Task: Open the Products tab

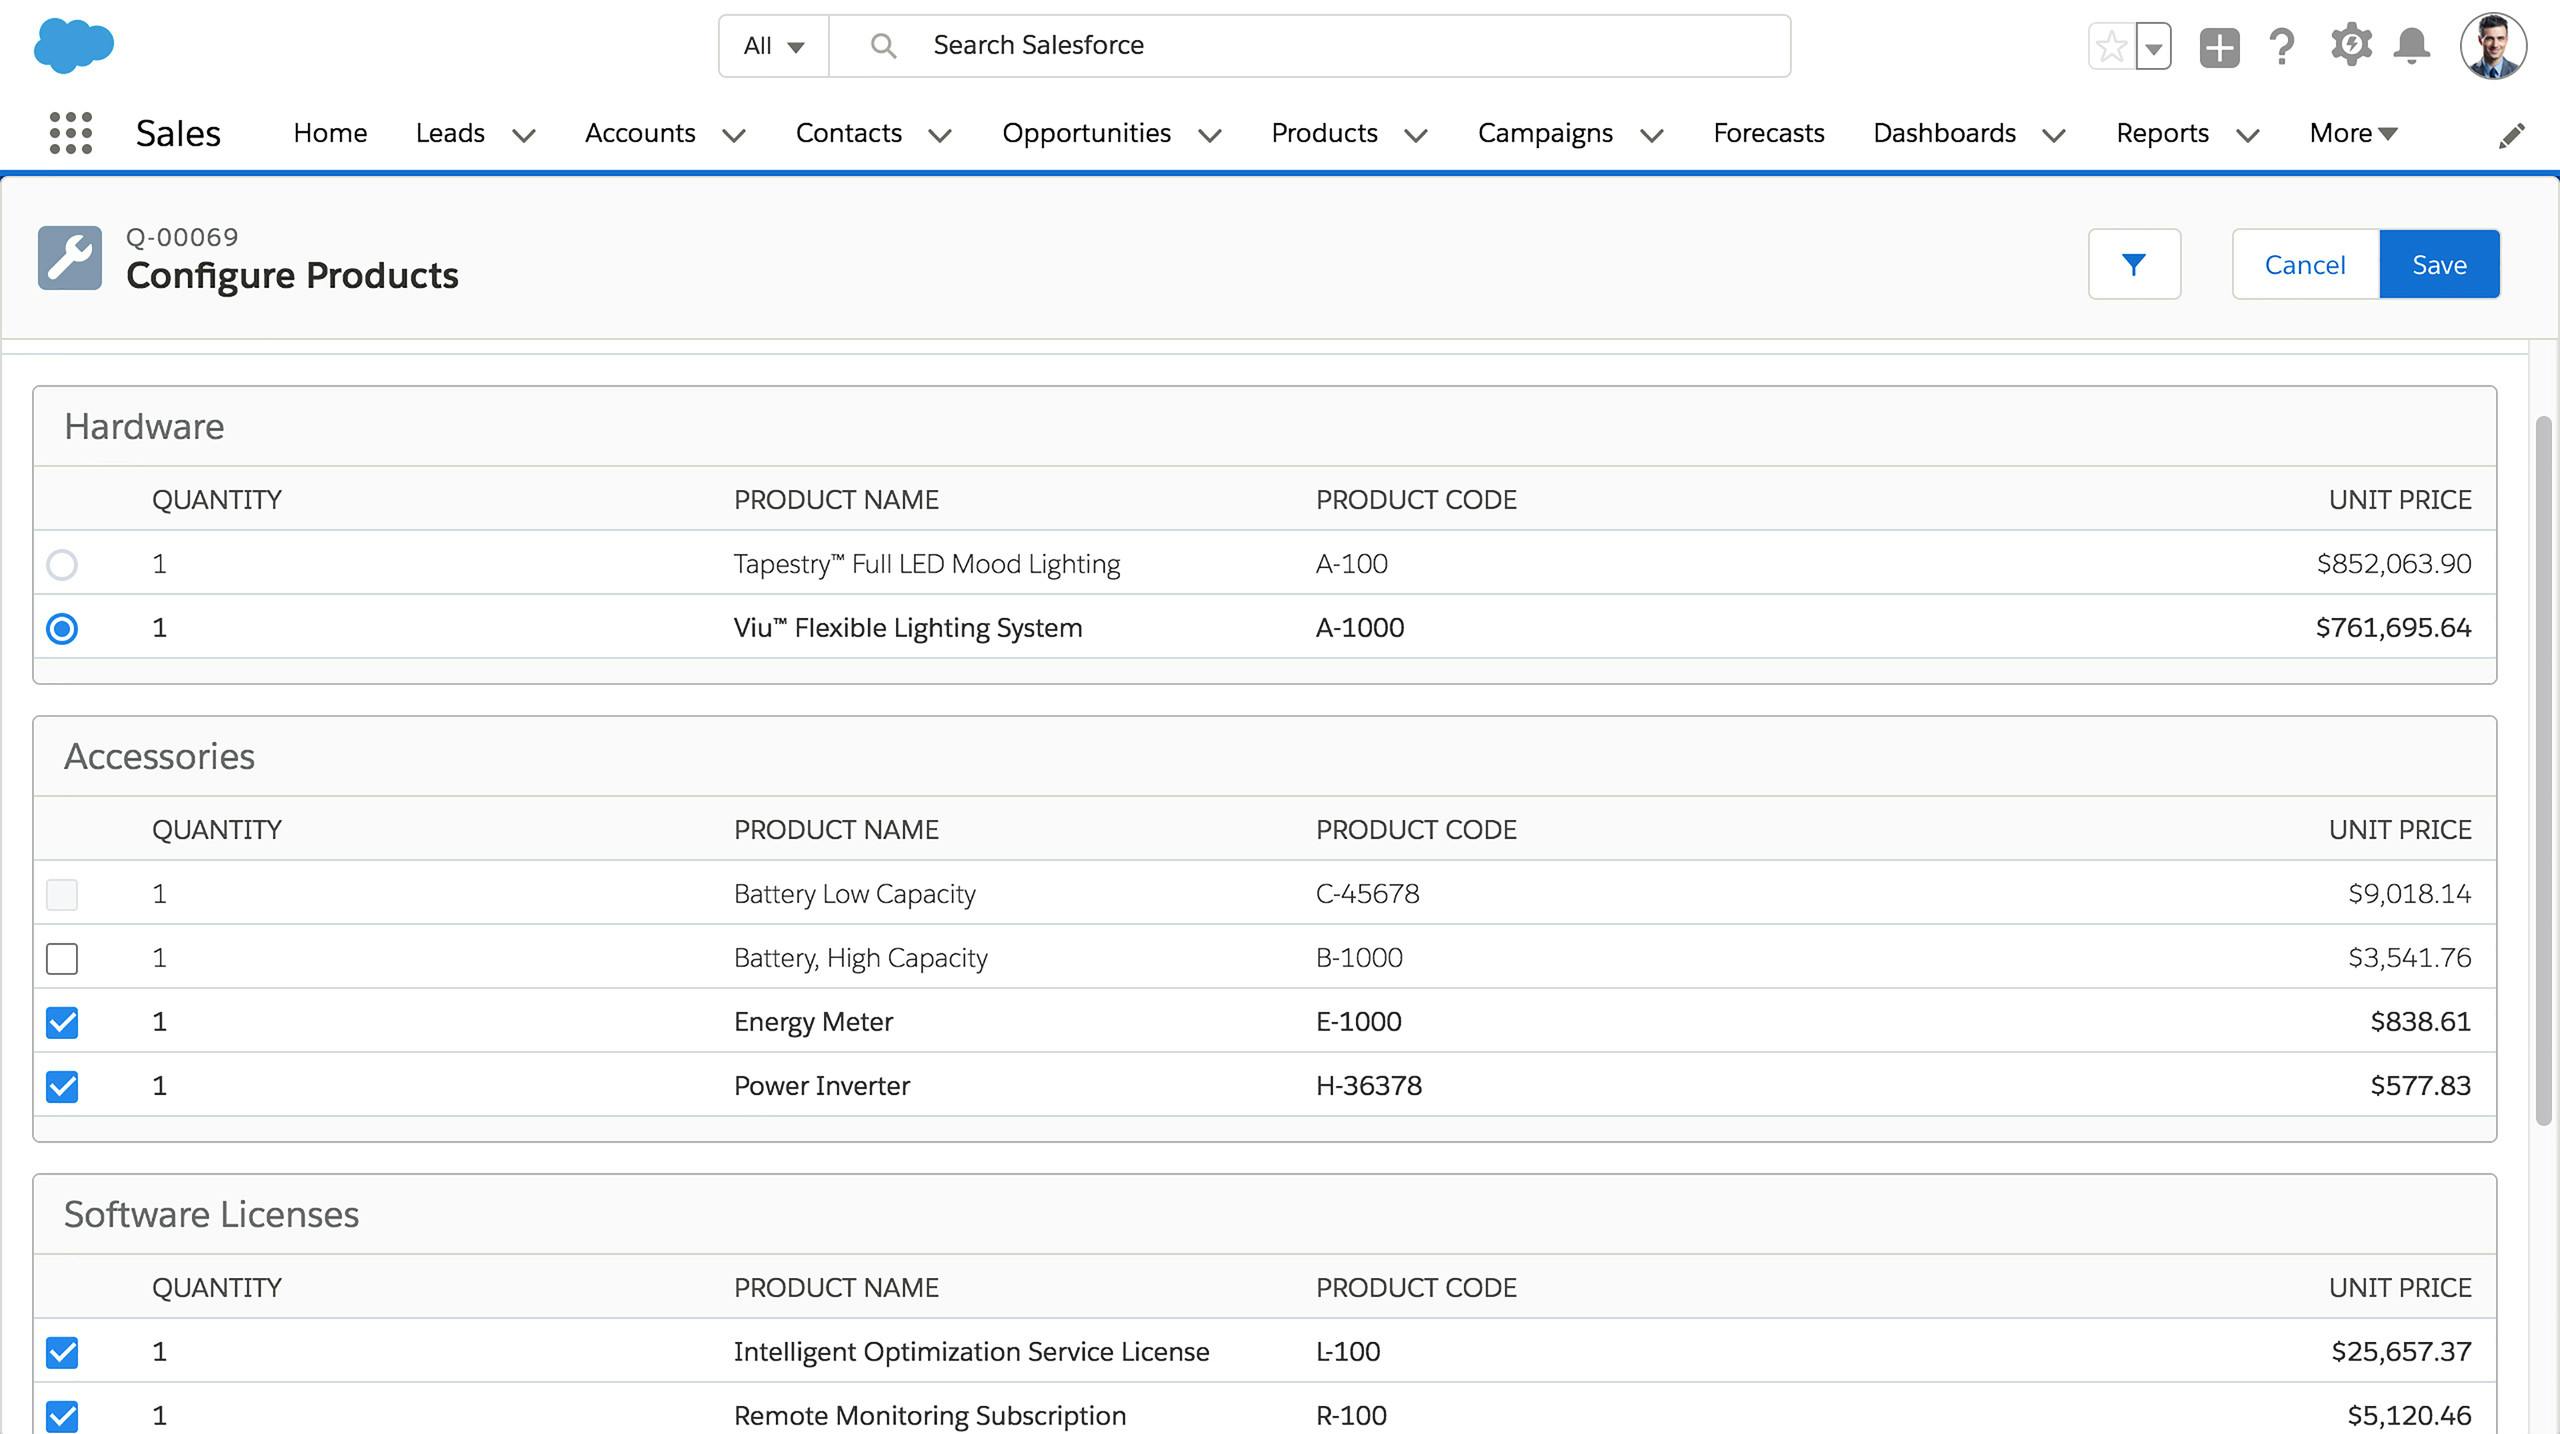Action: (1324, 133)
